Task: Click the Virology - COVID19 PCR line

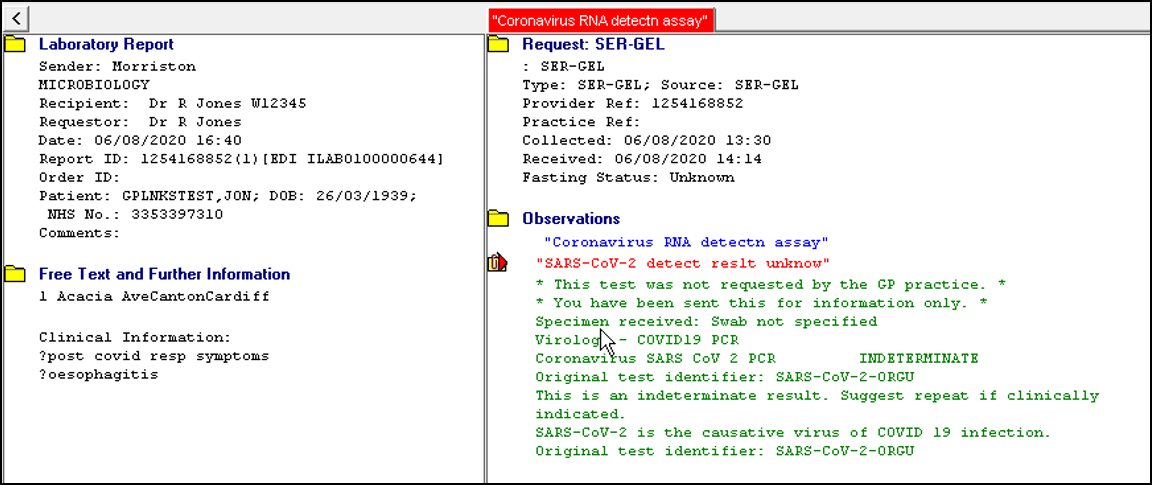Action: click(x=637, y=340)
